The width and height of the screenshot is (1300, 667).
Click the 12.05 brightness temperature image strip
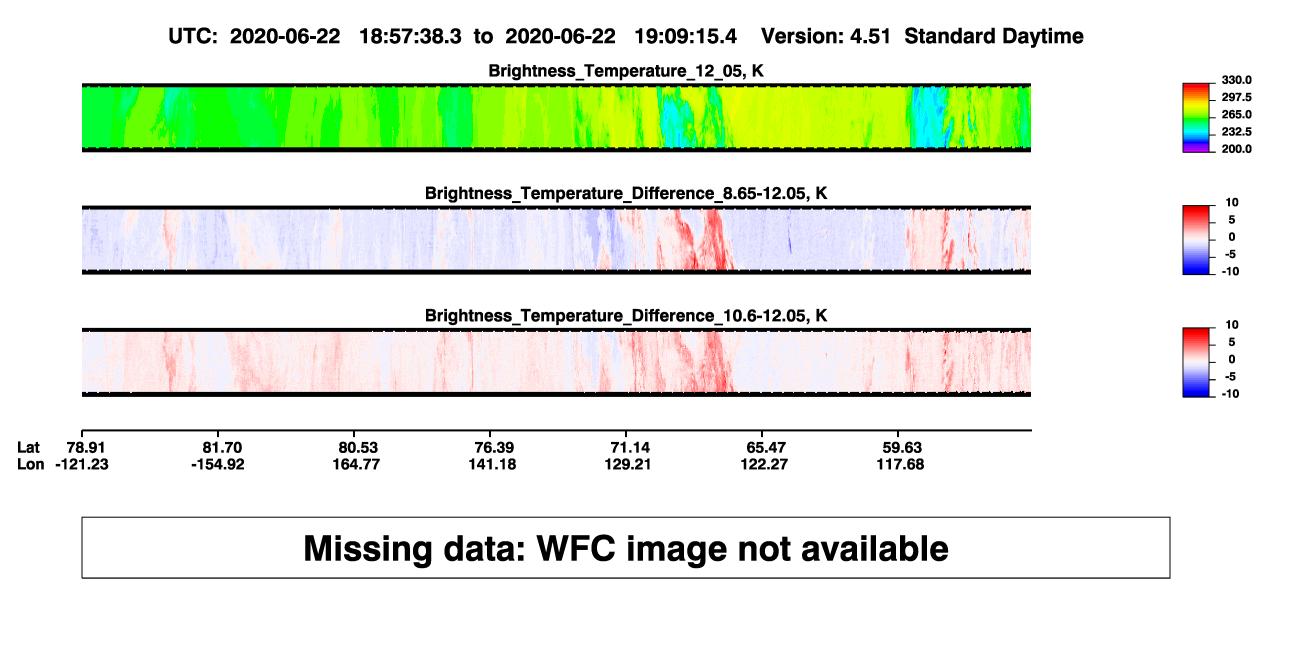pos(556,118)
